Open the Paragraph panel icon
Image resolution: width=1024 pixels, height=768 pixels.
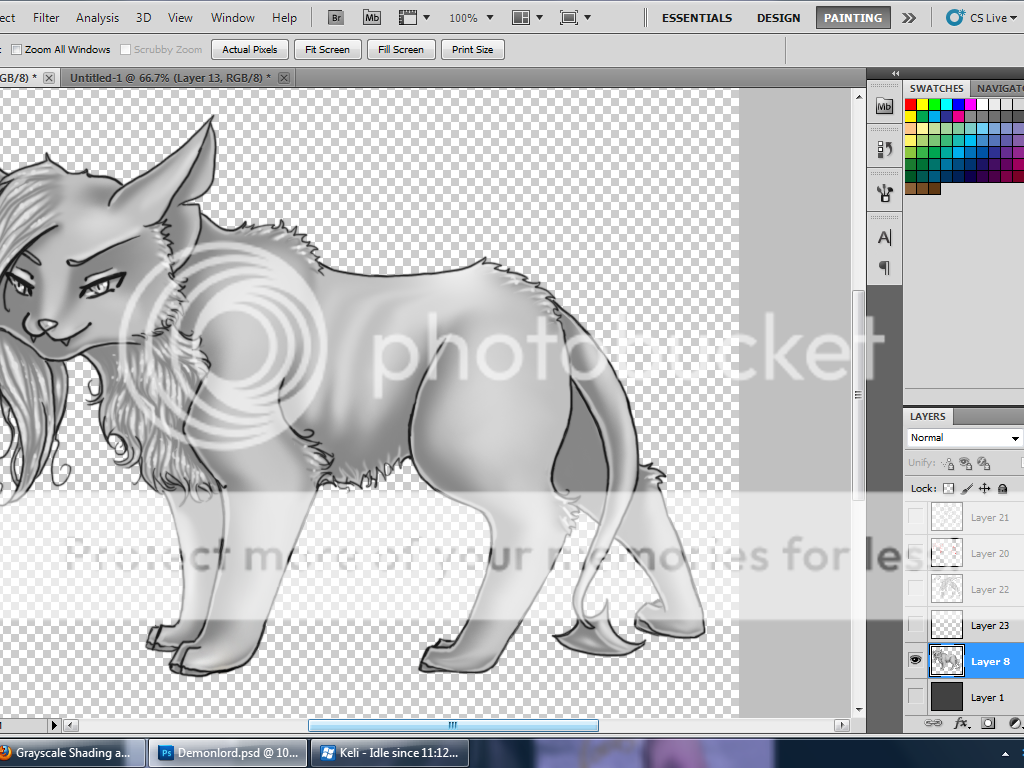(884, 268)
